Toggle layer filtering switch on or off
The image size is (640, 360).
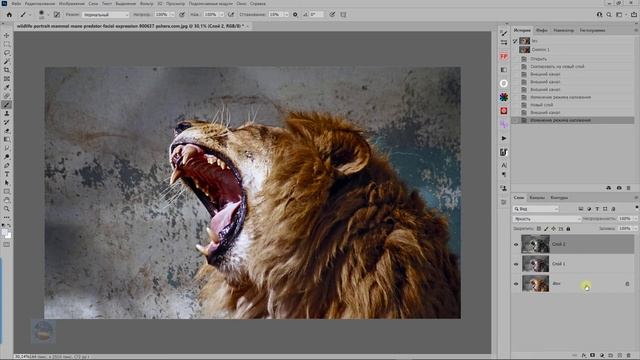[x=636, y=208]
